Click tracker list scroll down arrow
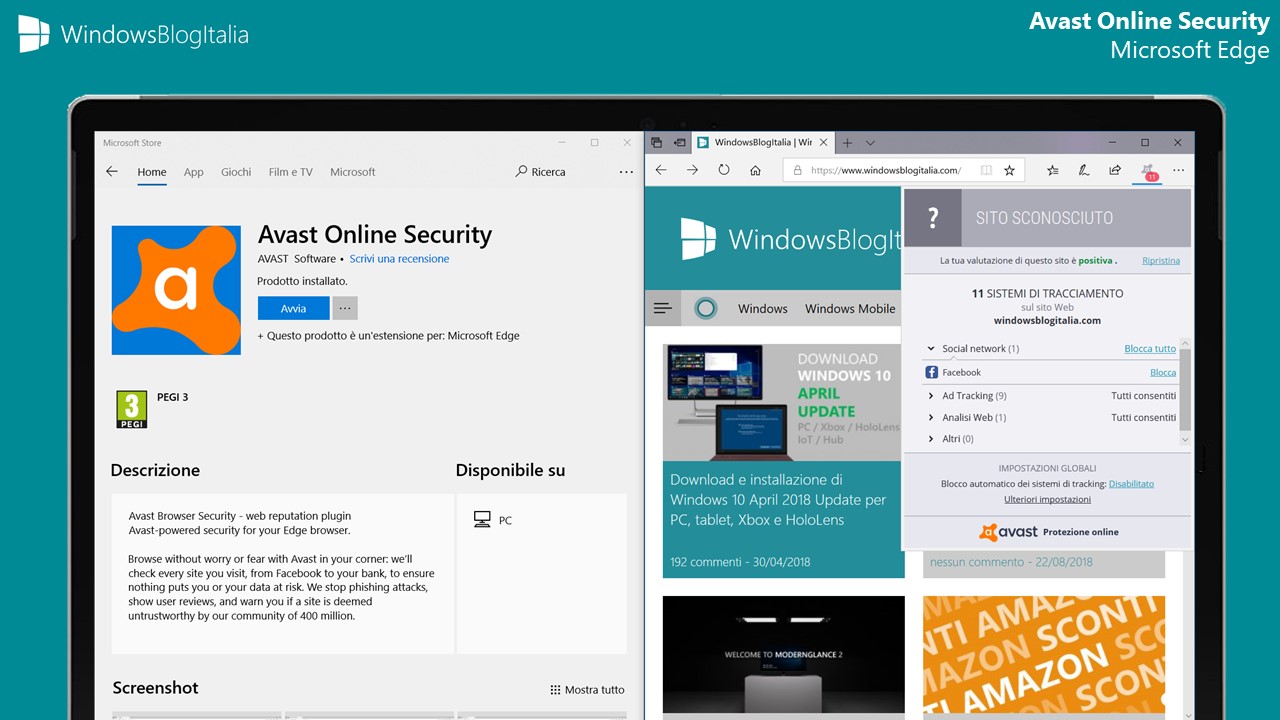This screenshot has height=720, width=1280. (1186, 440)
